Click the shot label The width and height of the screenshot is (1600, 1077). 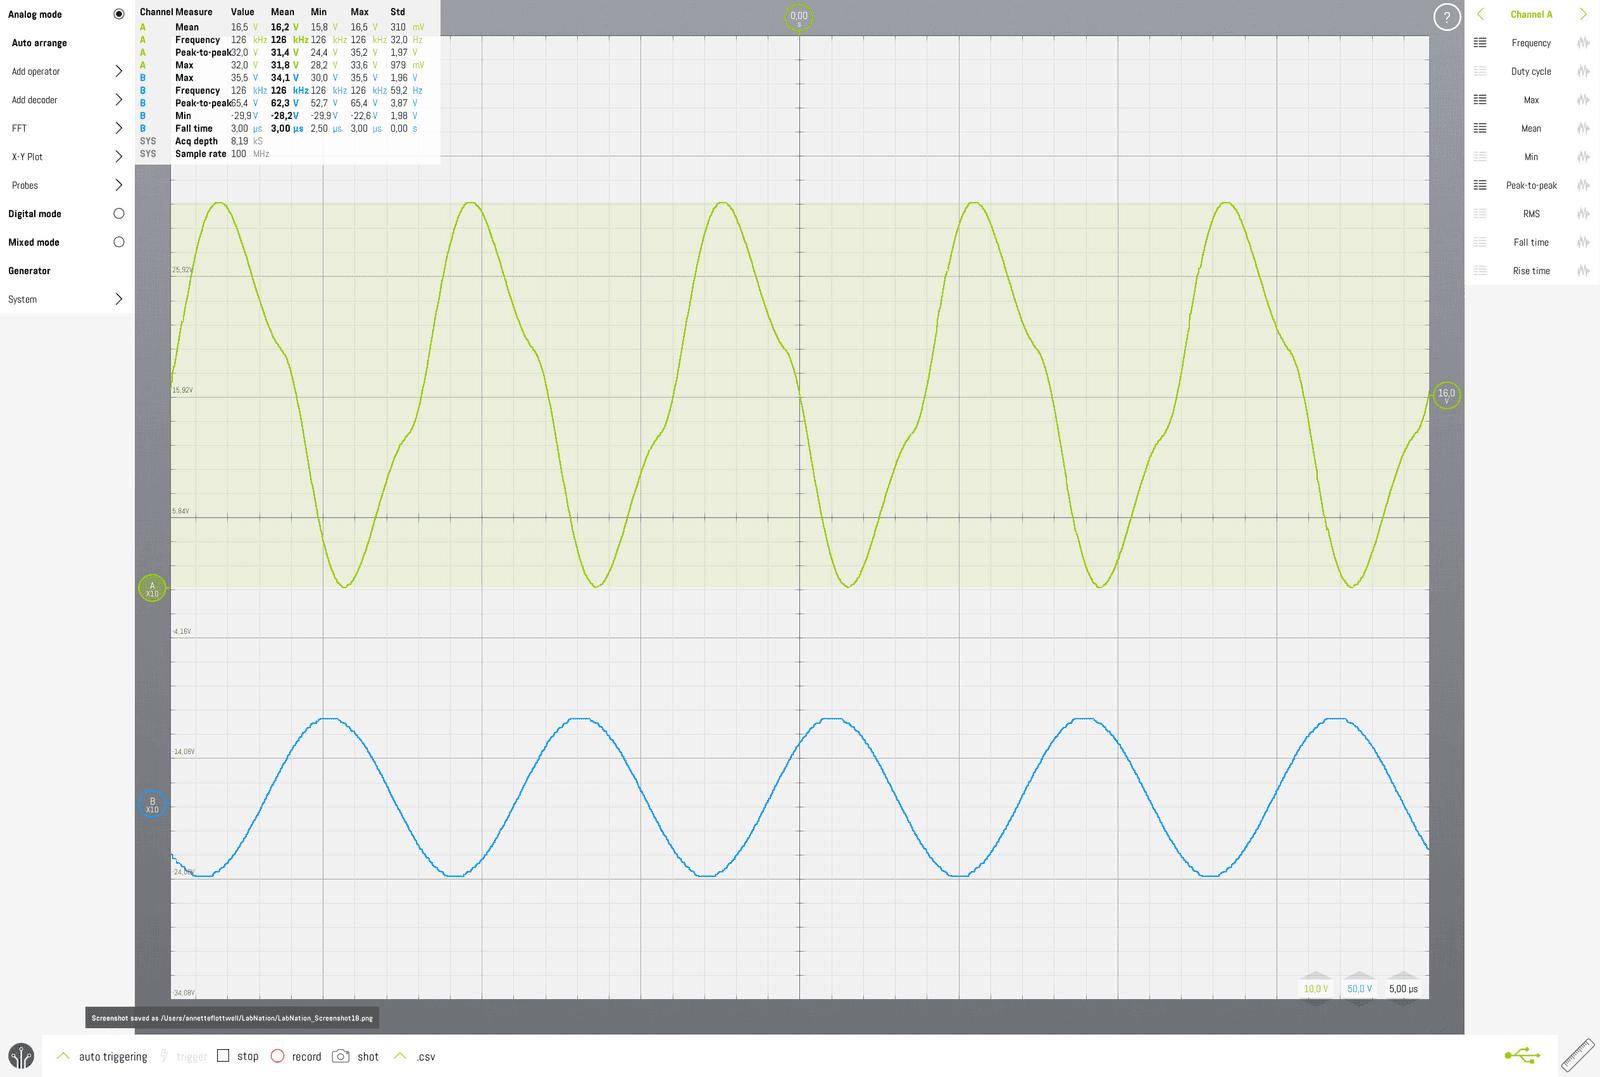[368, 1057]
